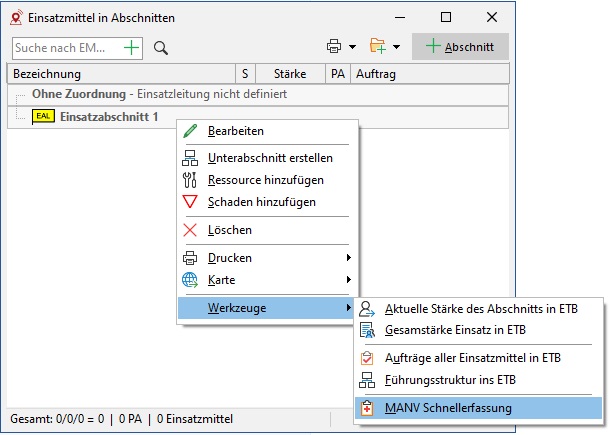The image size is (610, 435).
Task: Click the magnifier search icon
Action: click(161, 47)
